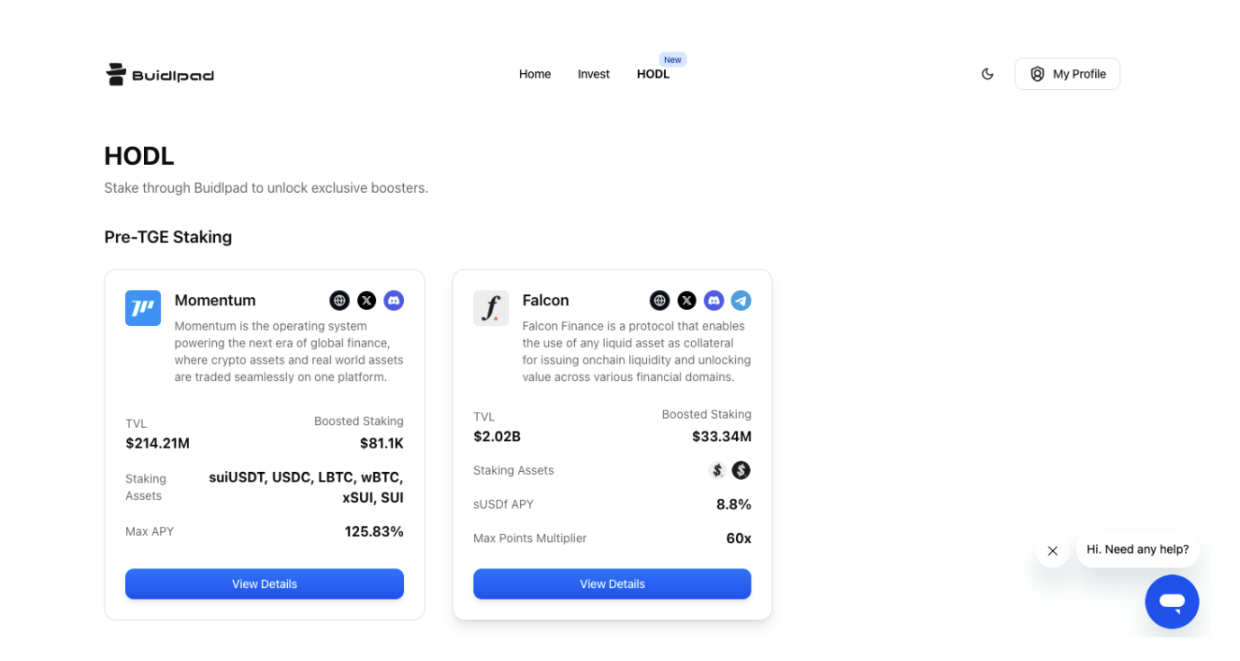
Task: Click the Buidlpad logo
Action: (x=160, y=75)
